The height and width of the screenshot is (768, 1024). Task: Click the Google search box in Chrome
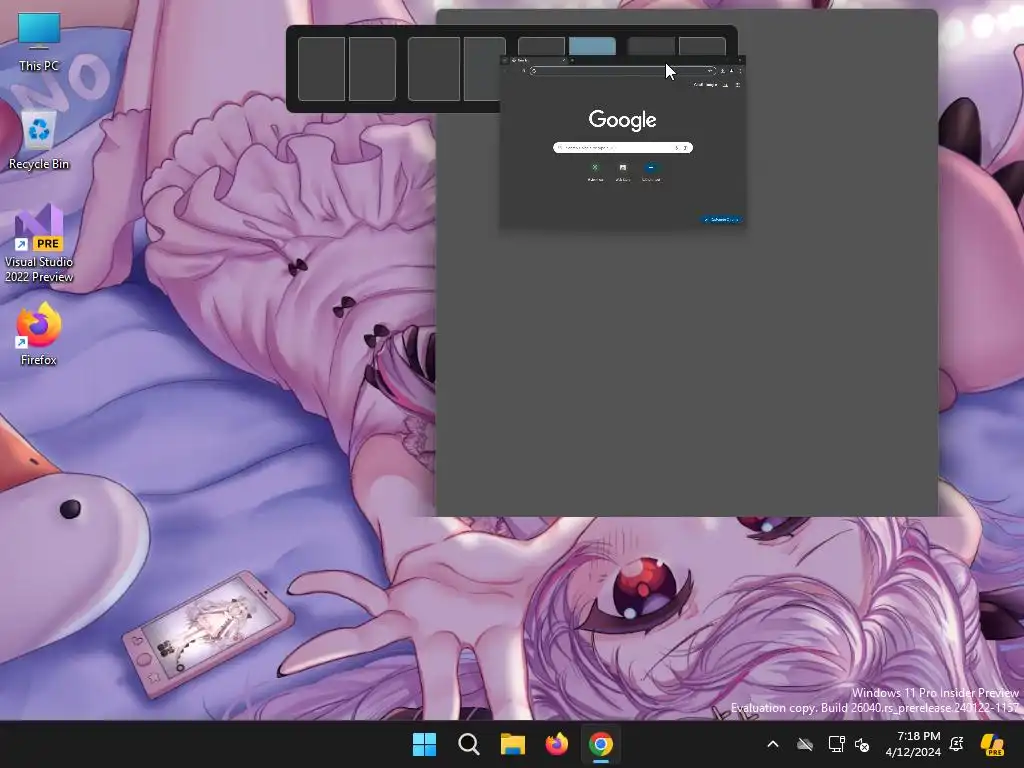623,148
